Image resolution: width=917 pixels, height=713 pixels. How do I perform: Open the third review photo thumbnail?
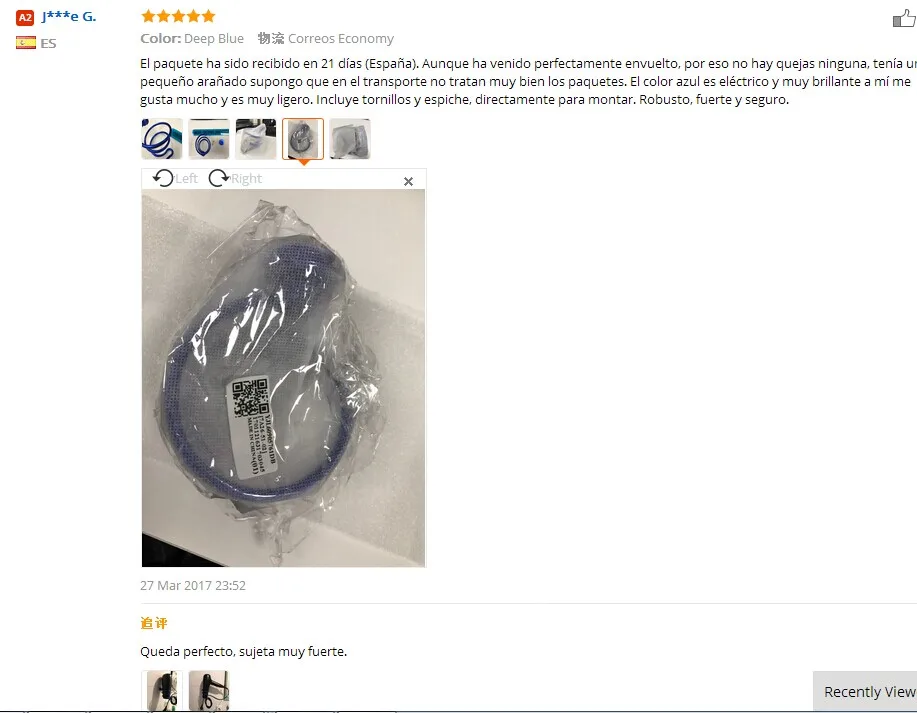point(256,139)
